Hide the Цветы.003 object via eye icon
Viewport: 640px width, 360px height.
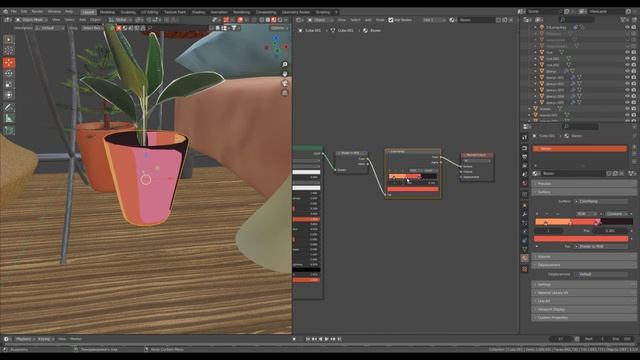(627, 90)
